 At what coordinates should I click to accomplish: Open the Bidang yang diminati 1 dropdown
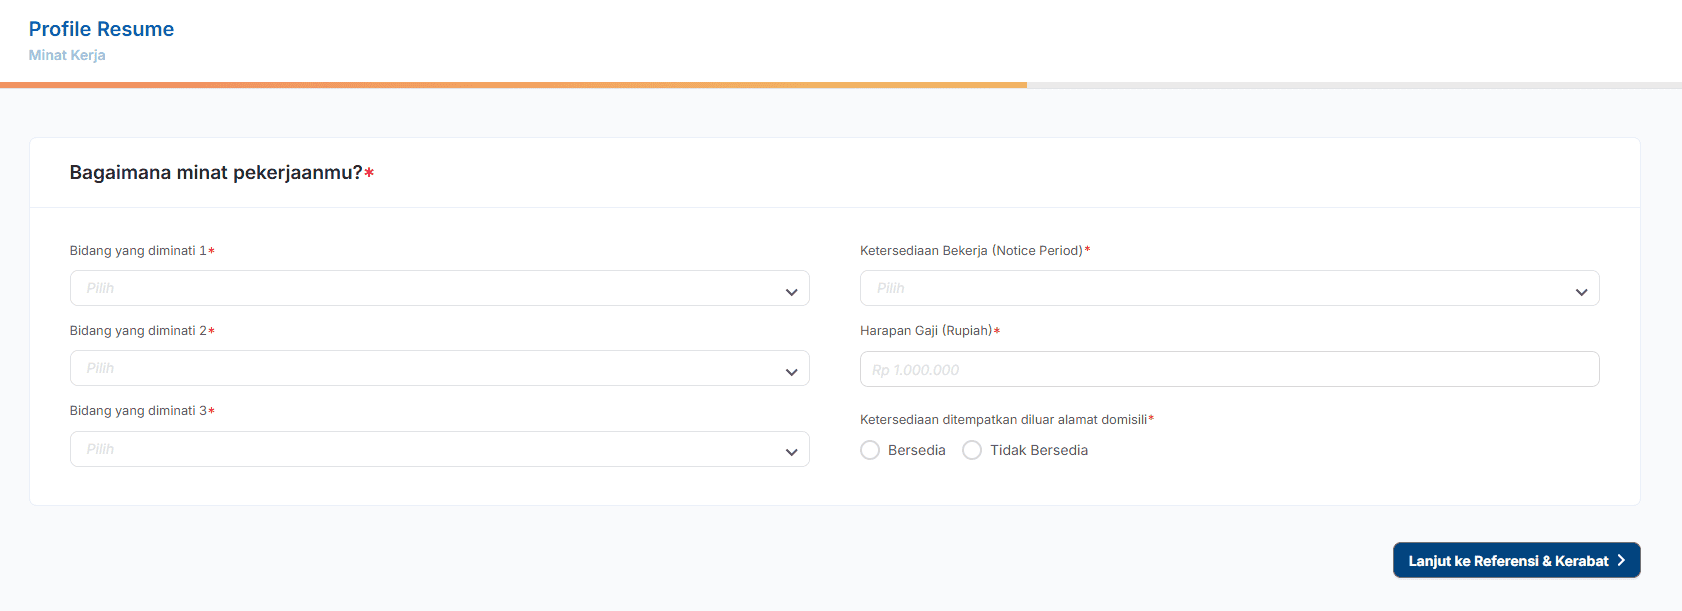420,288
